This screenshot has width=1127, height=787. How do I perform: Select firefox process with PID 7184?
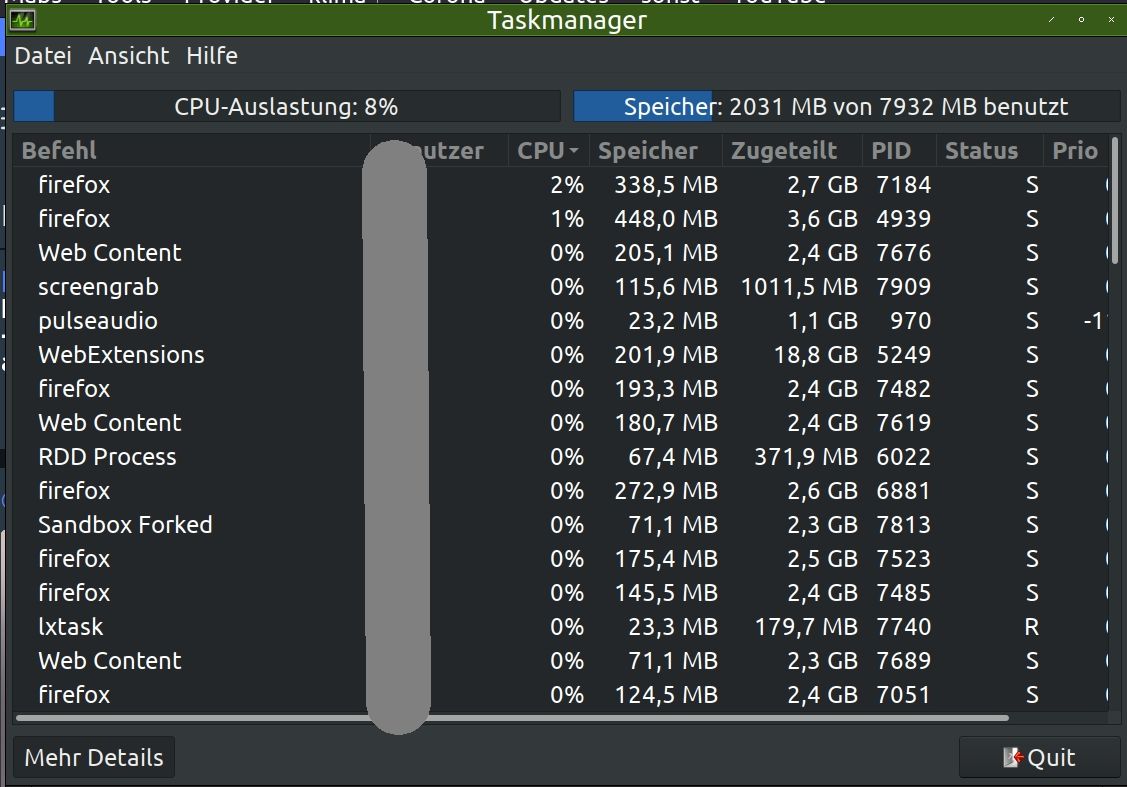click(x=561, y=185)
